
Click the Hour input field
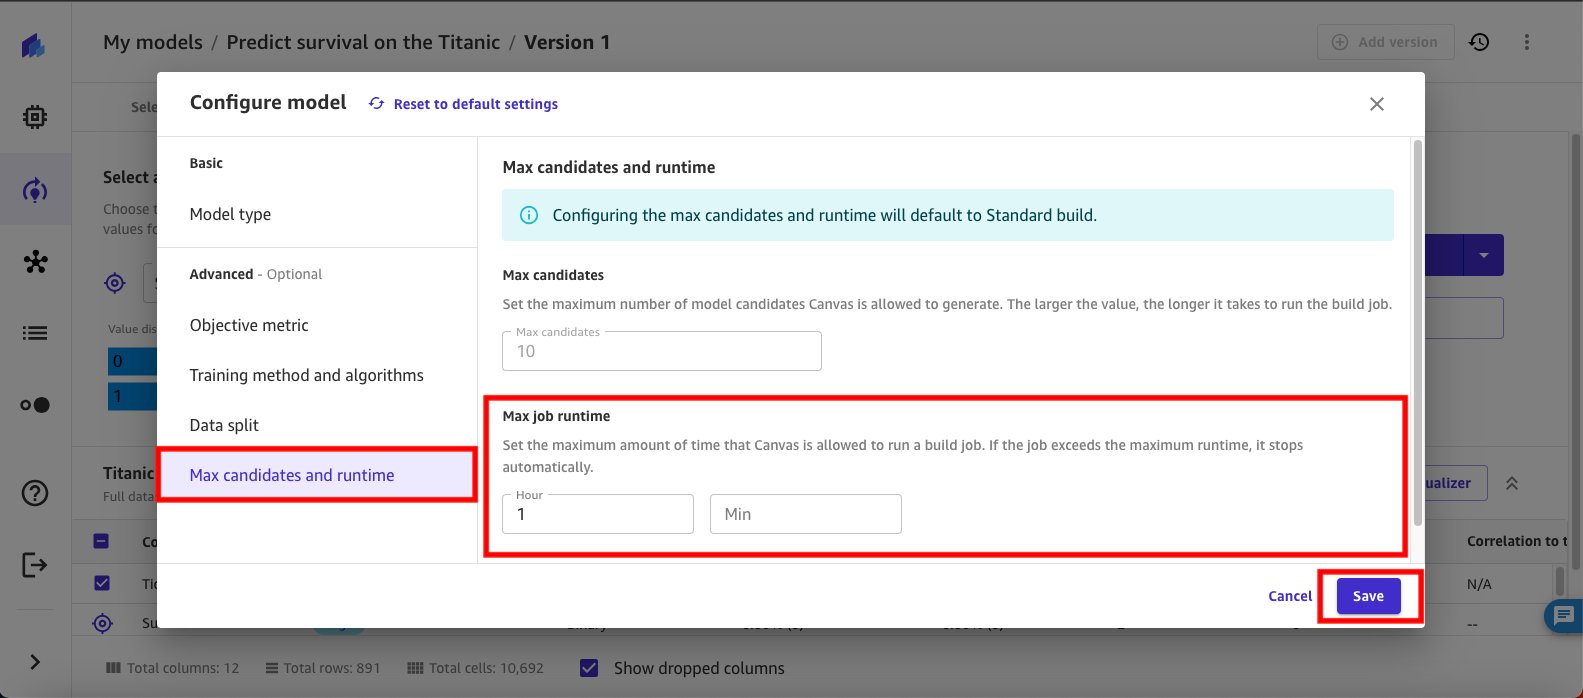(x=598, y=514)
